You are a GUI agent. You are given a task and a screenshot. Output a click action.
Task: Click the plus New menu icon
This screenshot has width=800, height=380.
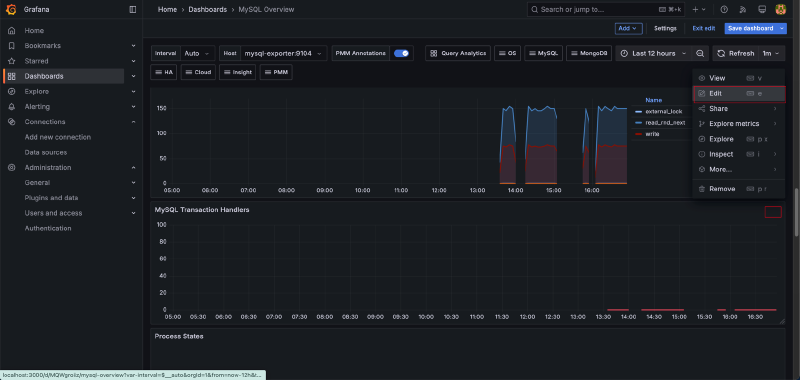(698, 9)
